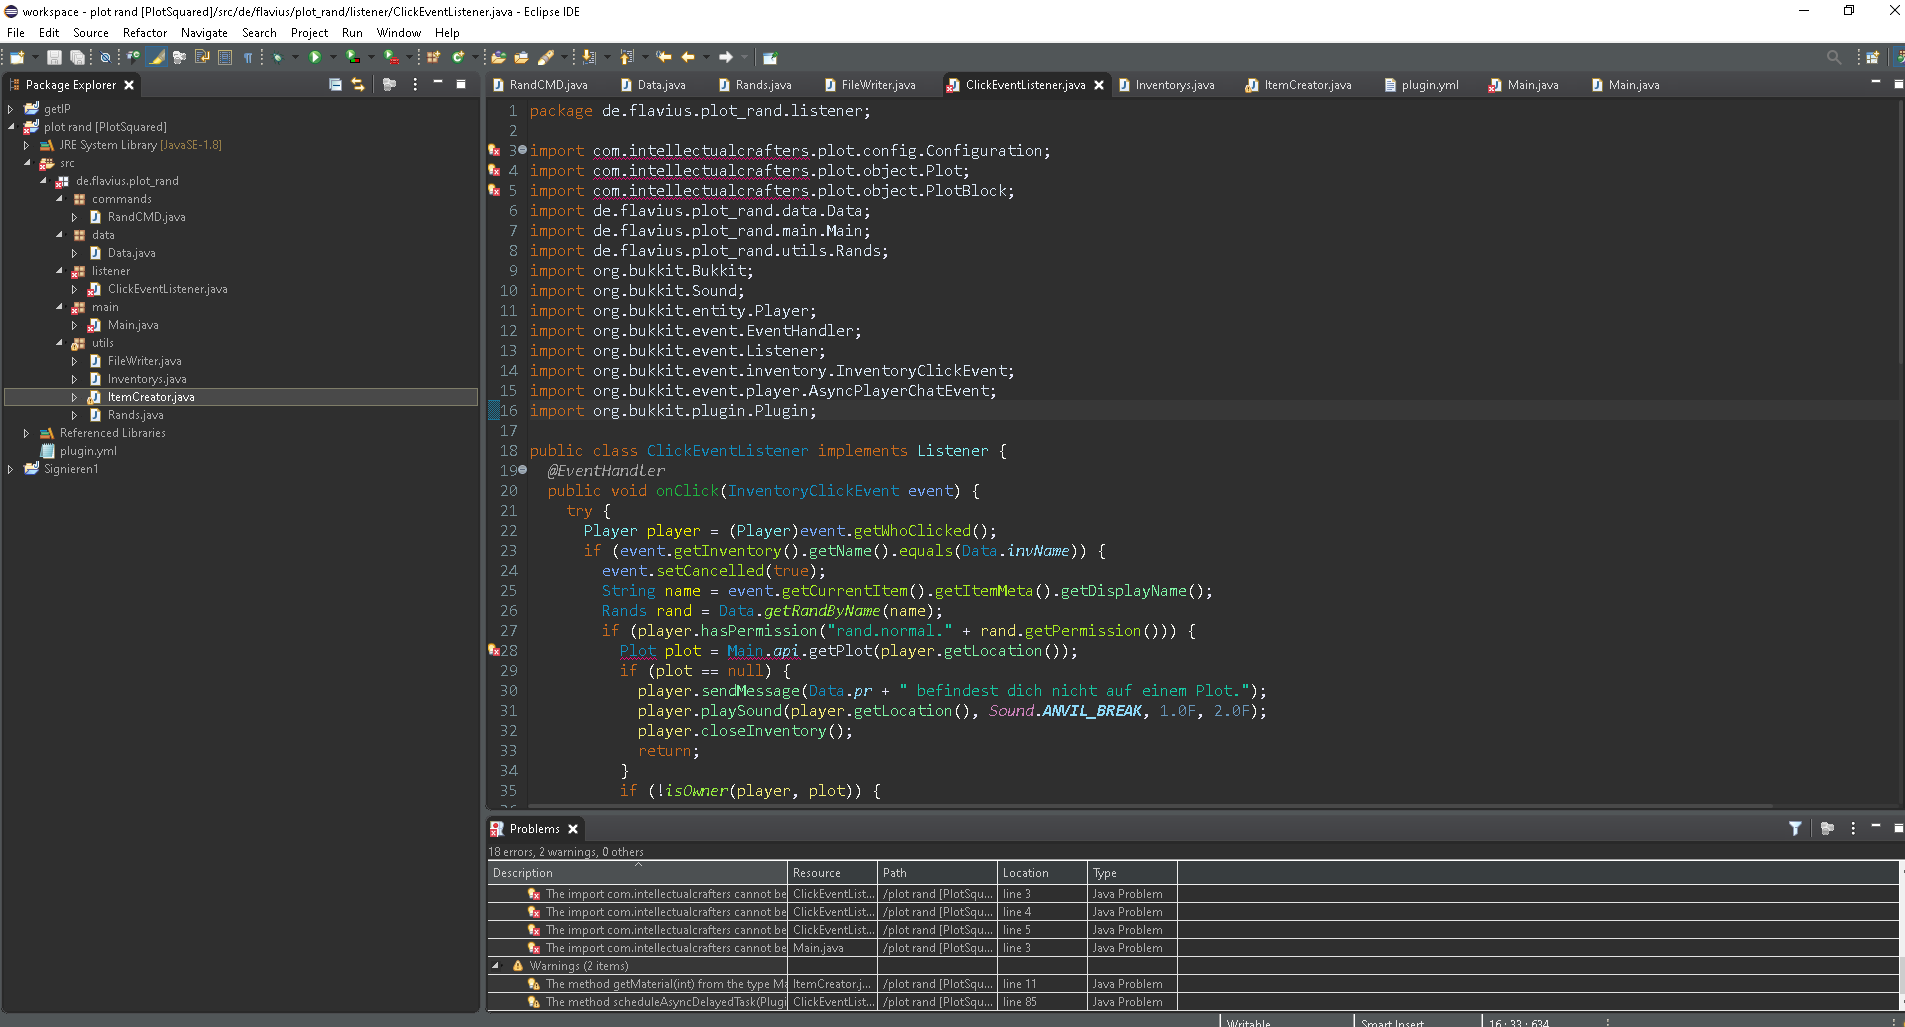
Task: Open Problems view menu dots
Action: click(1853, 828)
